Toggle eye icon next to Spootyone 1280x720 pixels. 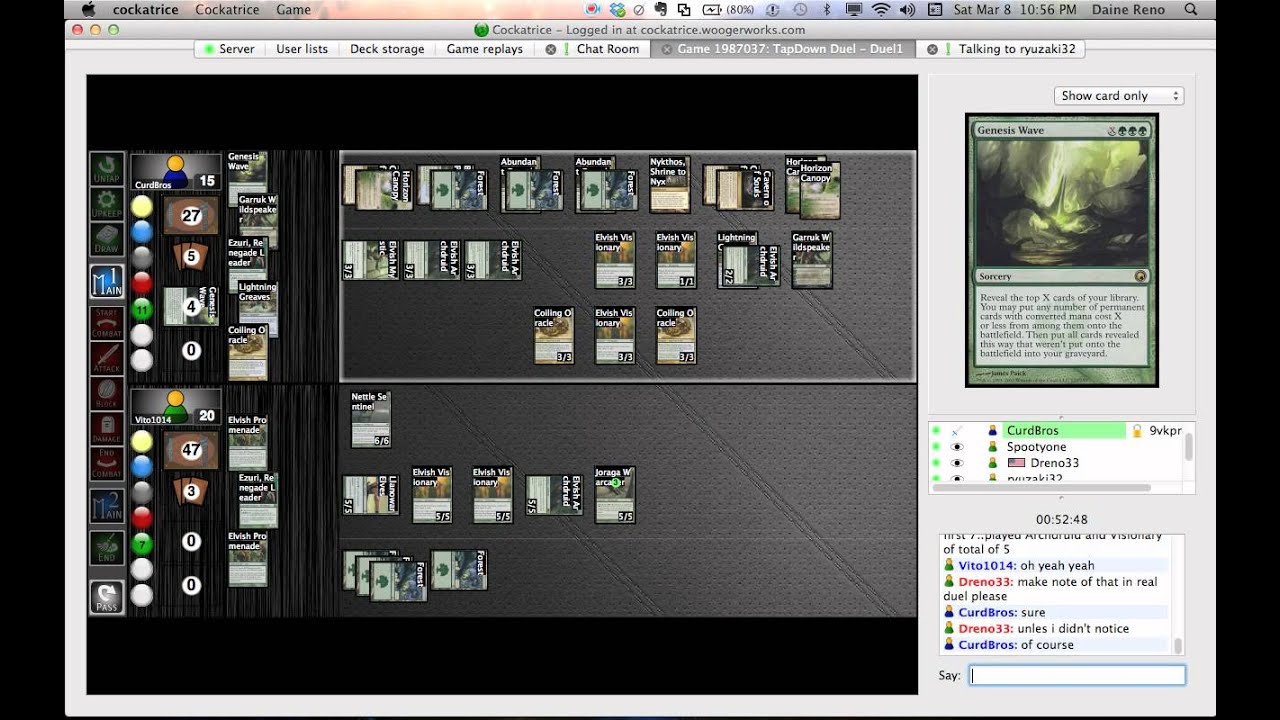957,447
